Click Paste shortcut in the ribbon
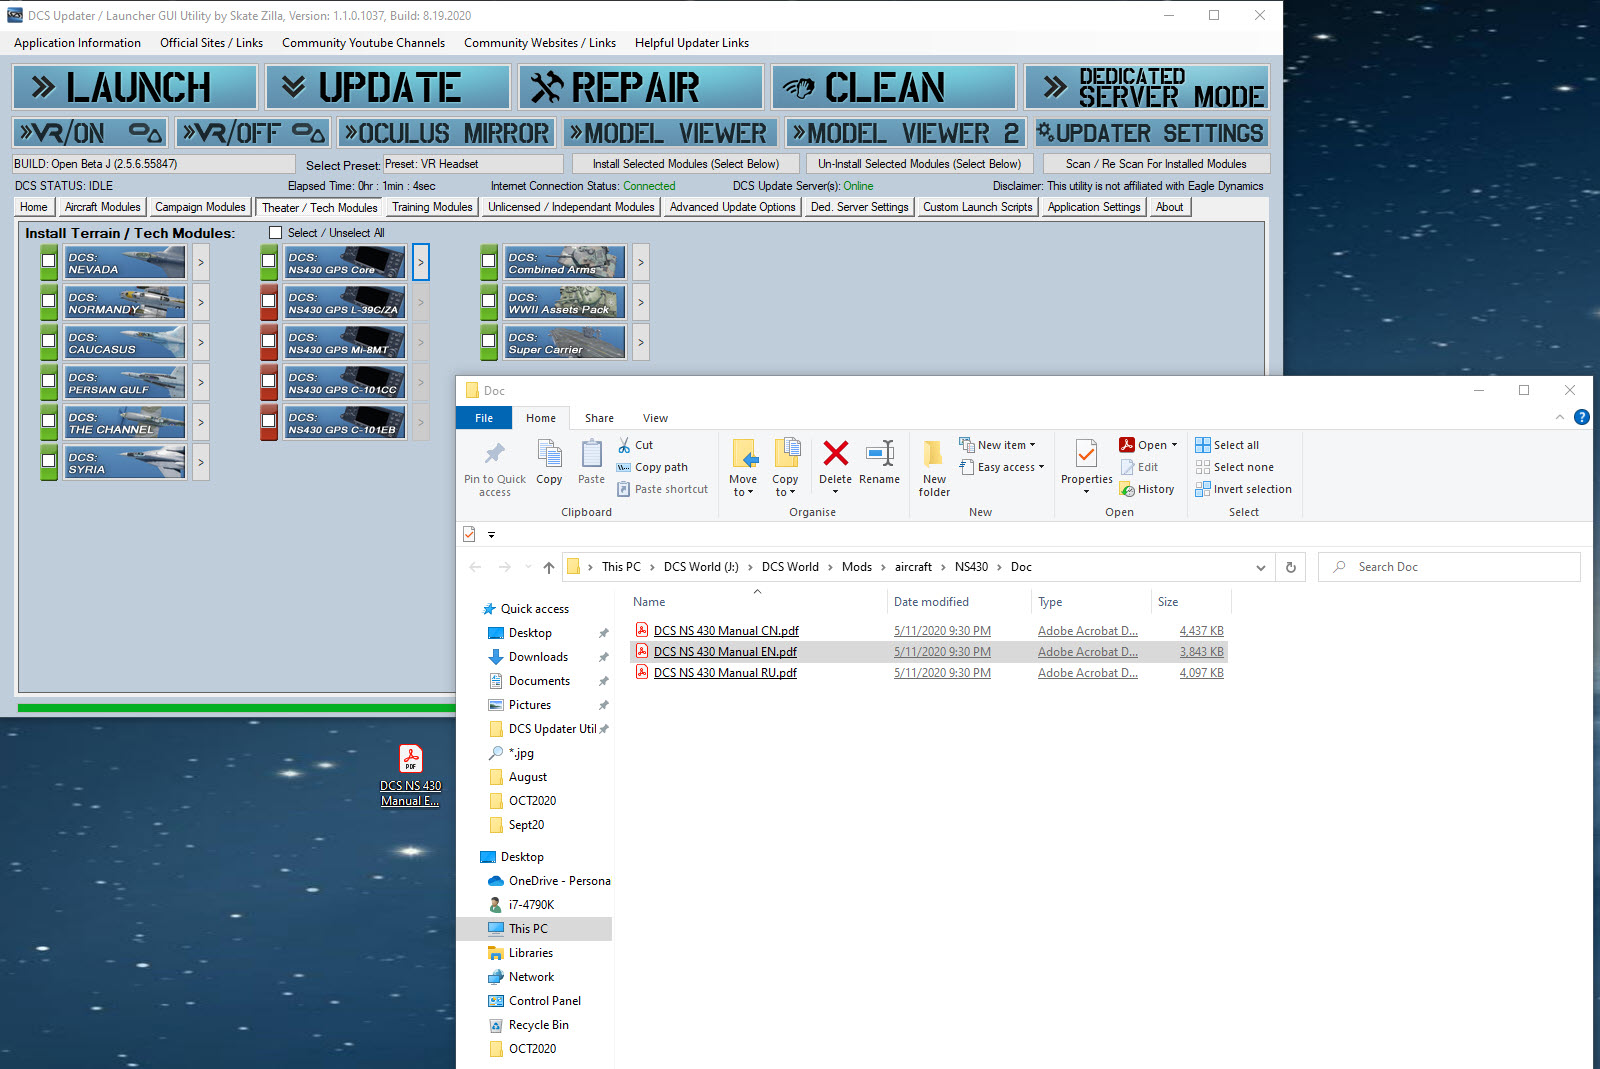This screenshot has height=1069, width=1600. click(x=662, y=489)
